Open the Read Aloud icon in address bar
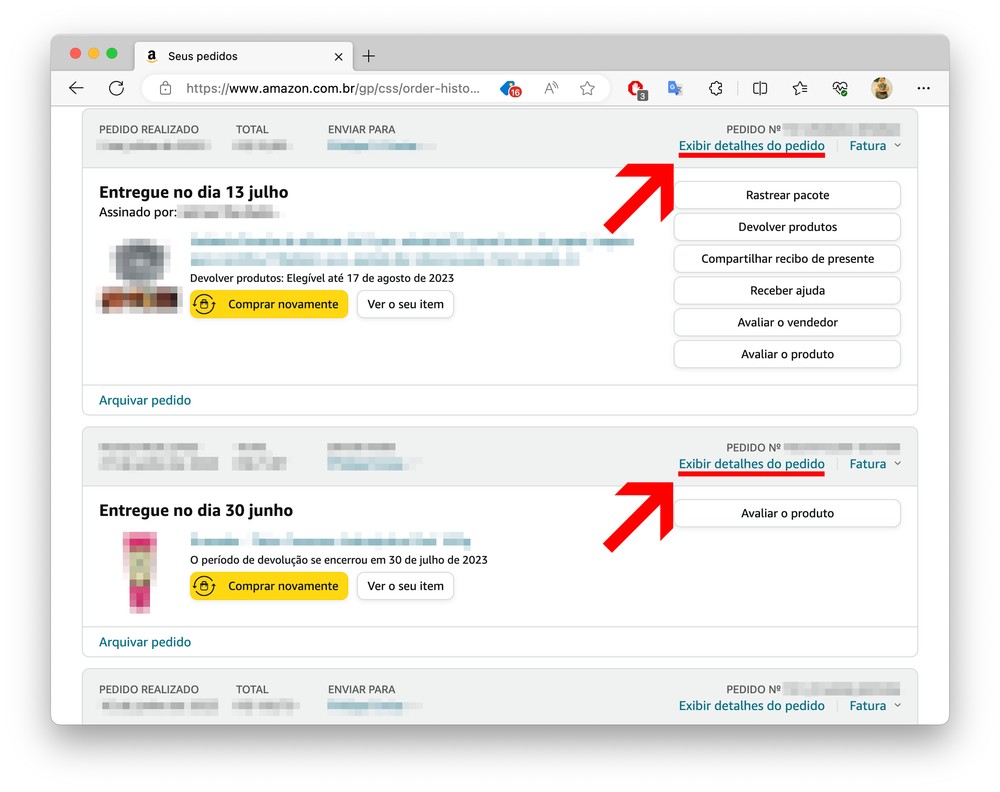The height and width of the screenshot is (792, 1000). (551, 88)
